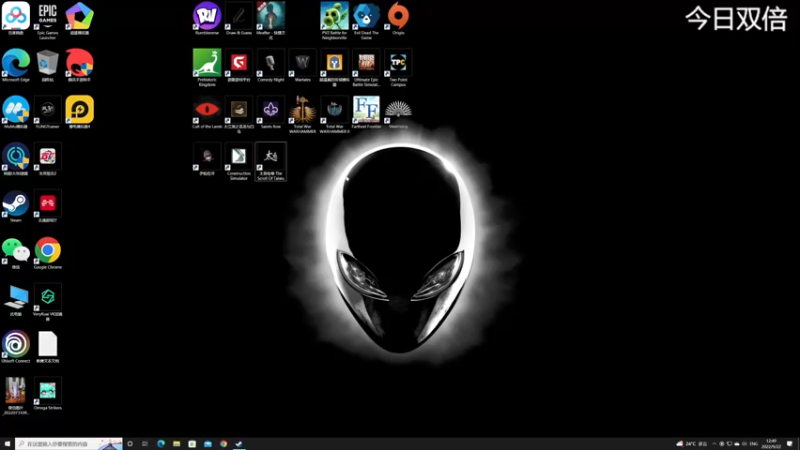Screen dimensions: 800x450
Task: Launch the yellow LDPlayer emulator shortcut
Action: tap(79, 112)
